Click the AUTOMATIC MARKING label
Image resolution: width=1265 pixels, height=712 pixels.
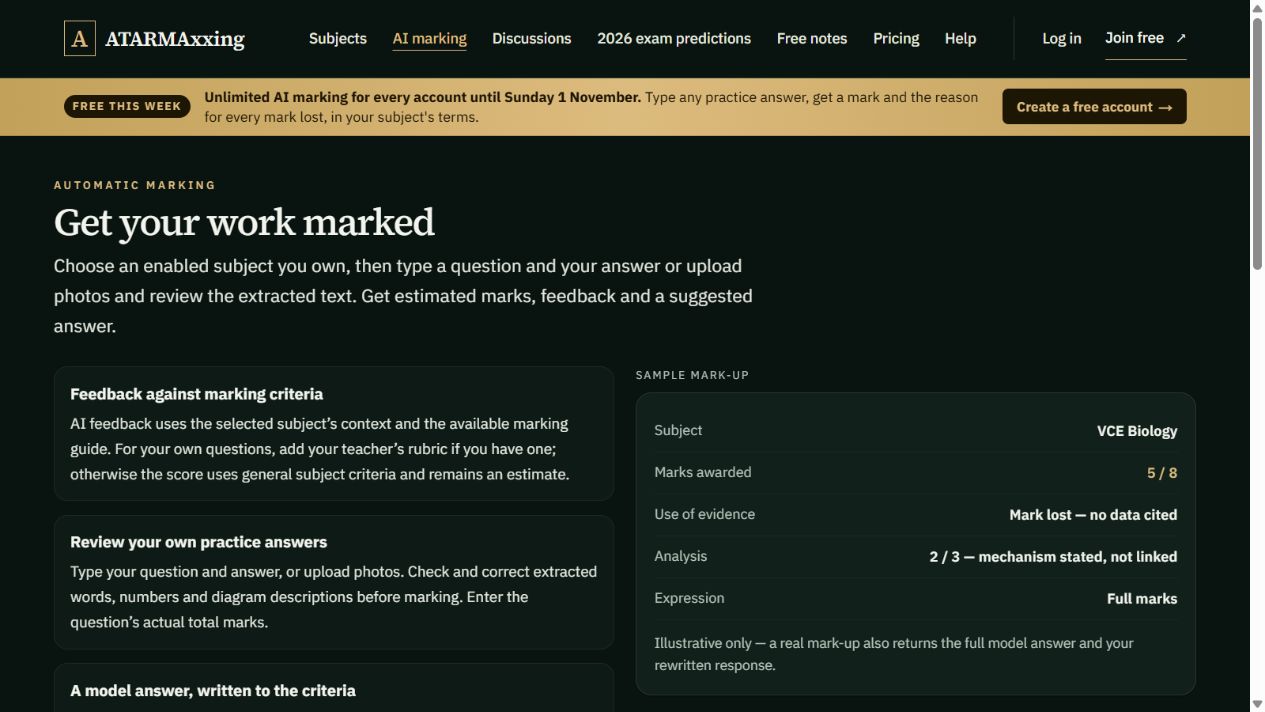[x=135, y=185]
